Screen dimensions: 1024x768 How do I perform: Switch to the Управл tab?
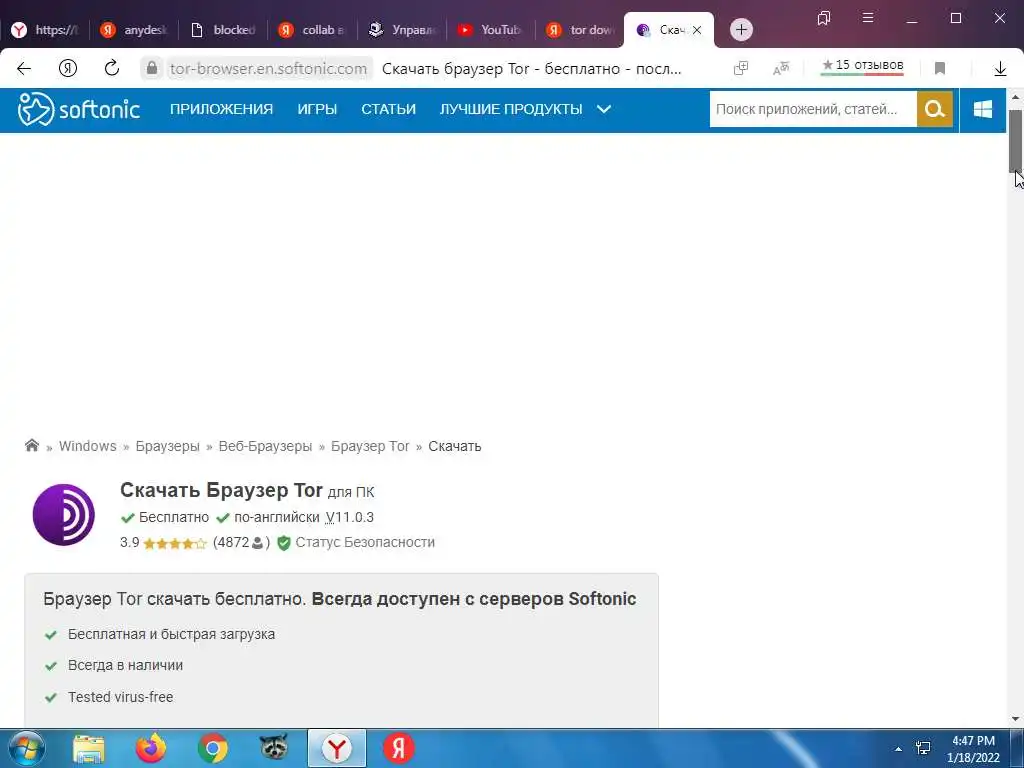pyautogui.click(x=401, y=30)
